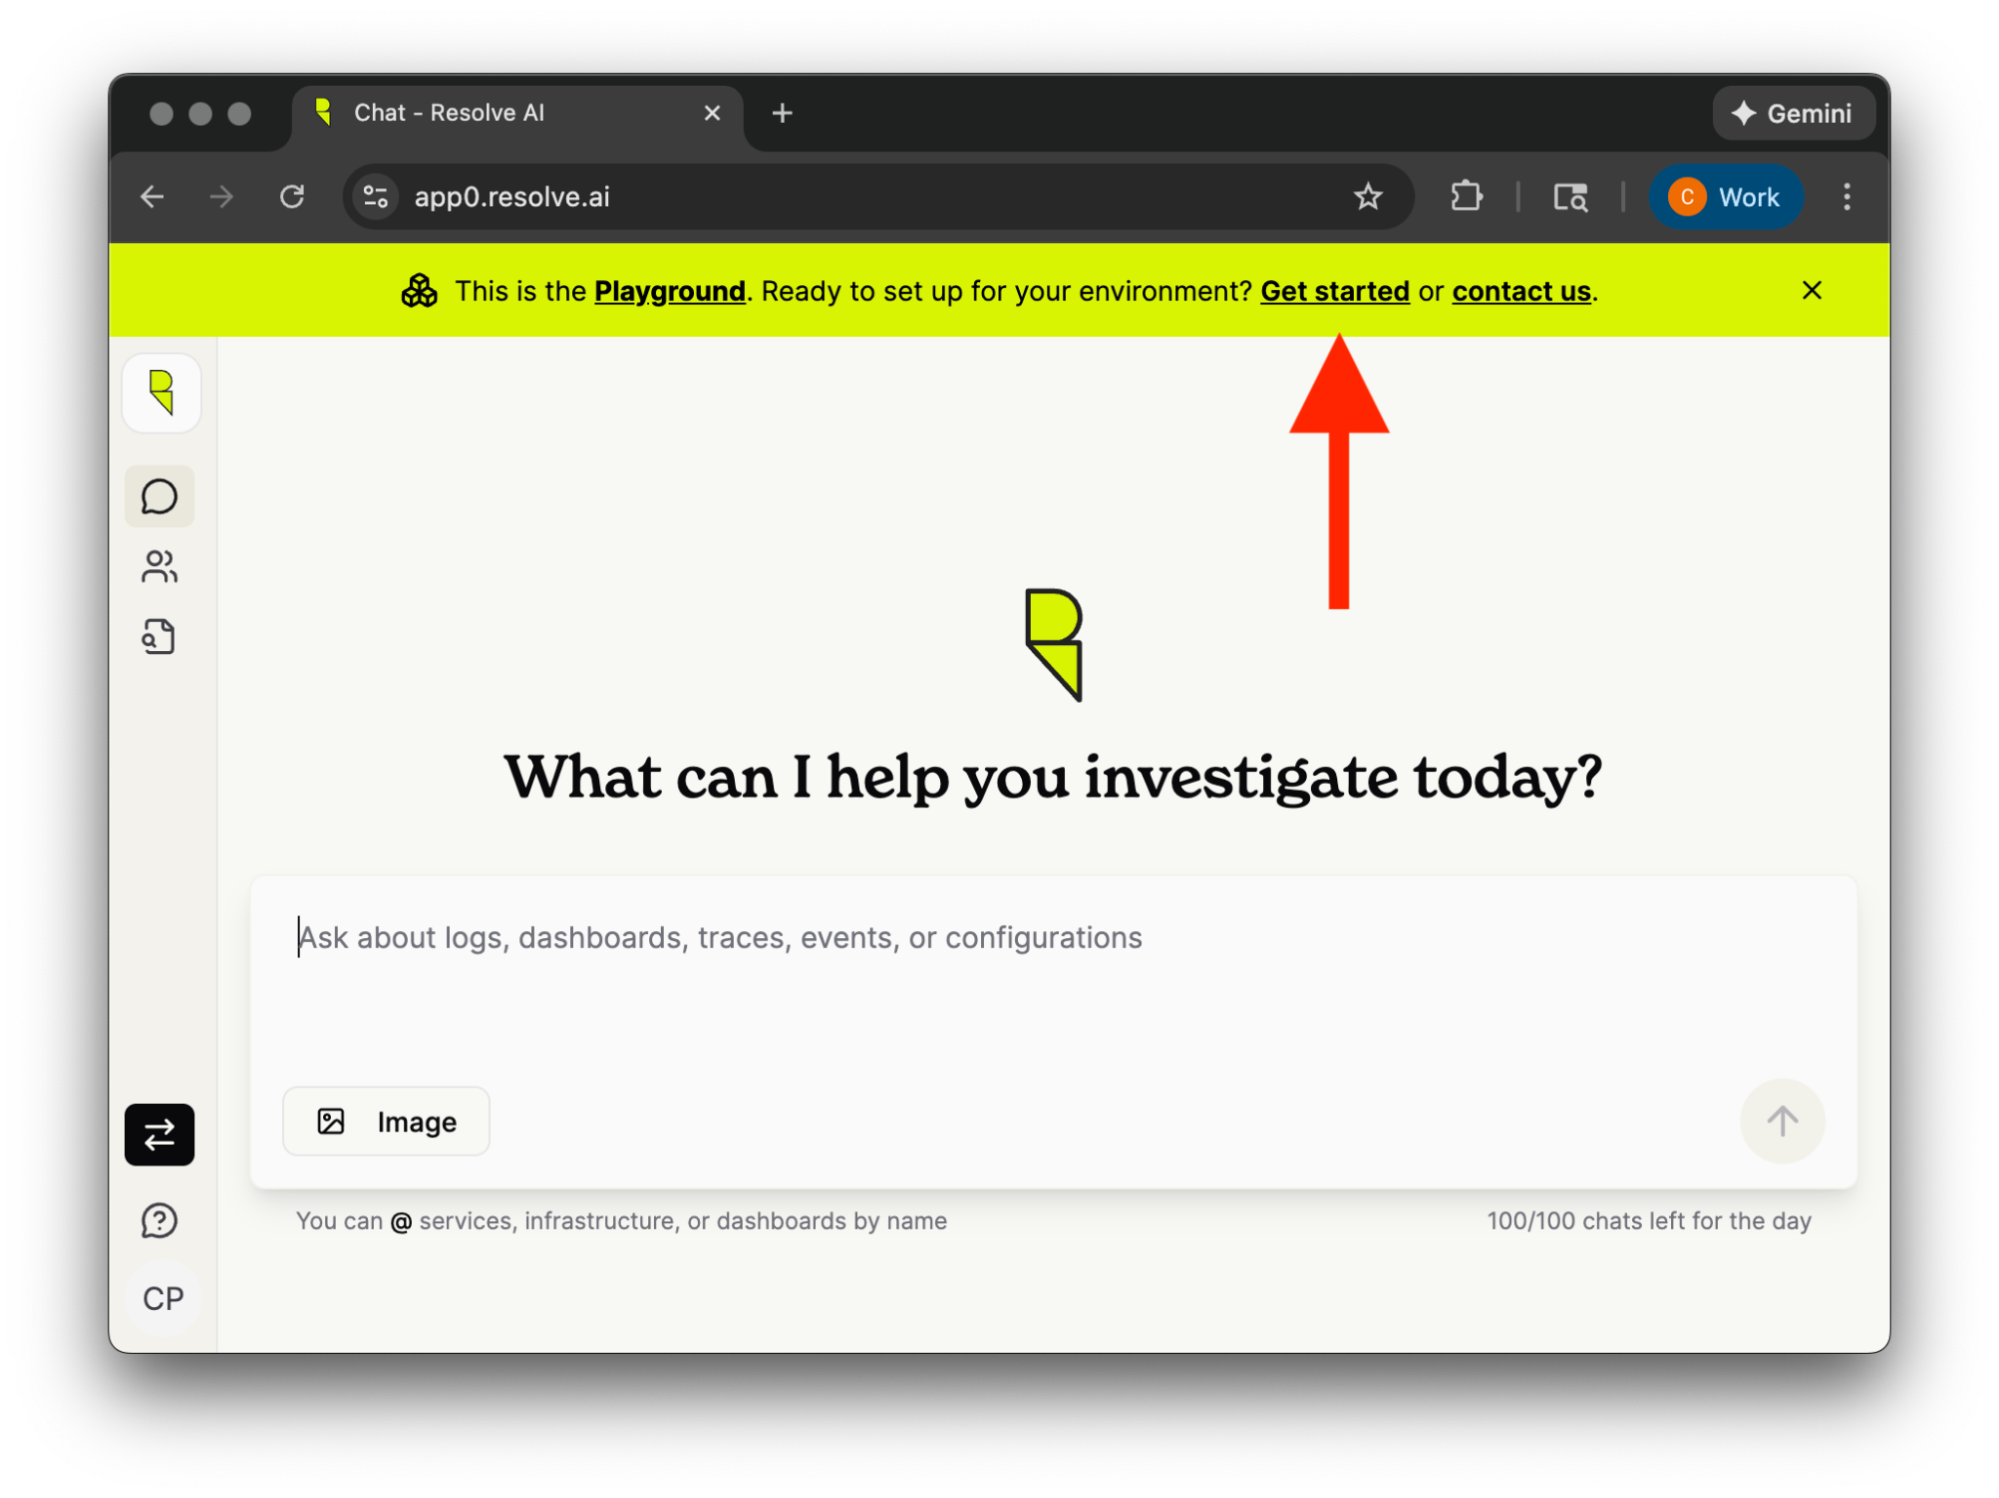Open Chrome three-dot menu

click(x=1847, y=197)
